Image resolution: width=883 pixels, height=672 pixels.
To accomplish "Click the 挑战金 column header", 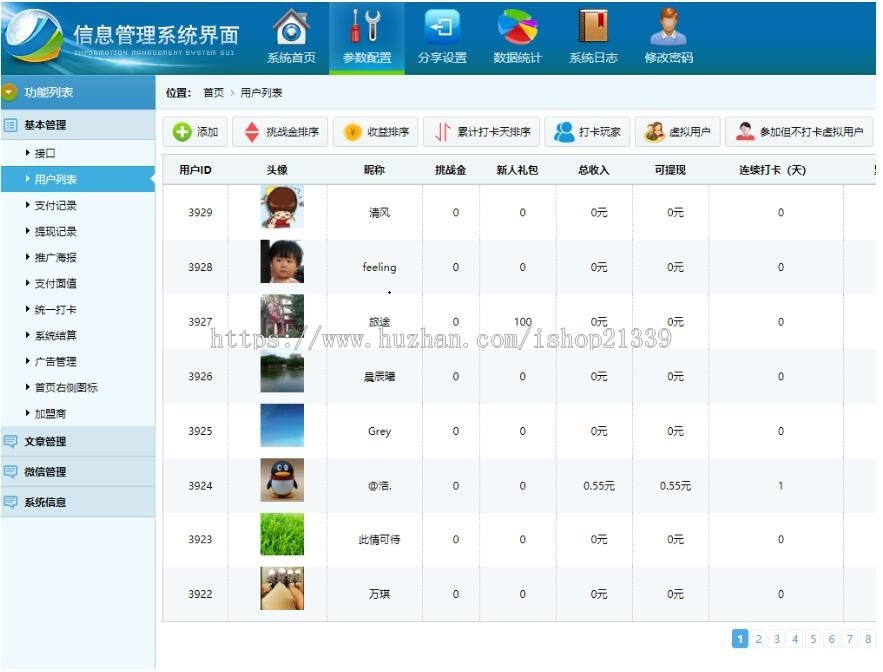I will pyautogui.click(x=451, y=170).
